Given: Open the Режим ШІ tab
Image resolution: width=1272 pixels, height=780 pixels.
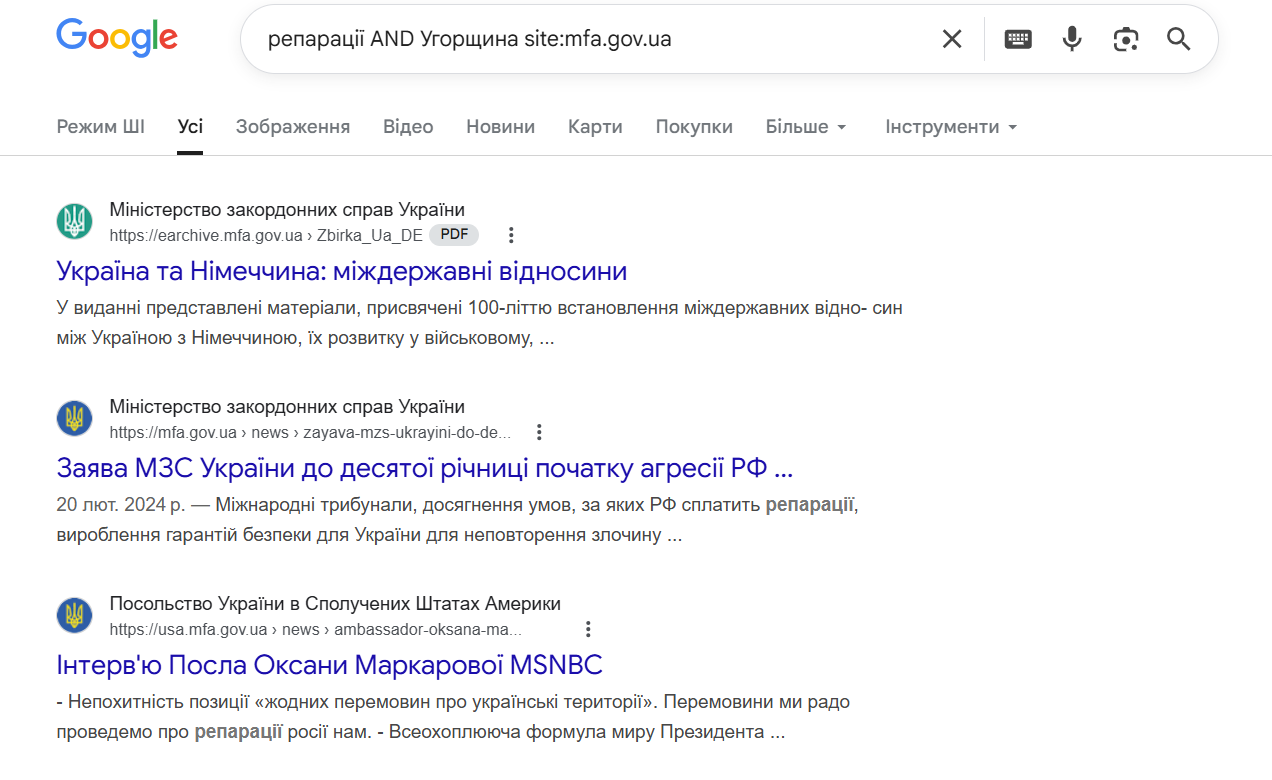Looking at the screenshot, I should pos(100,127).
